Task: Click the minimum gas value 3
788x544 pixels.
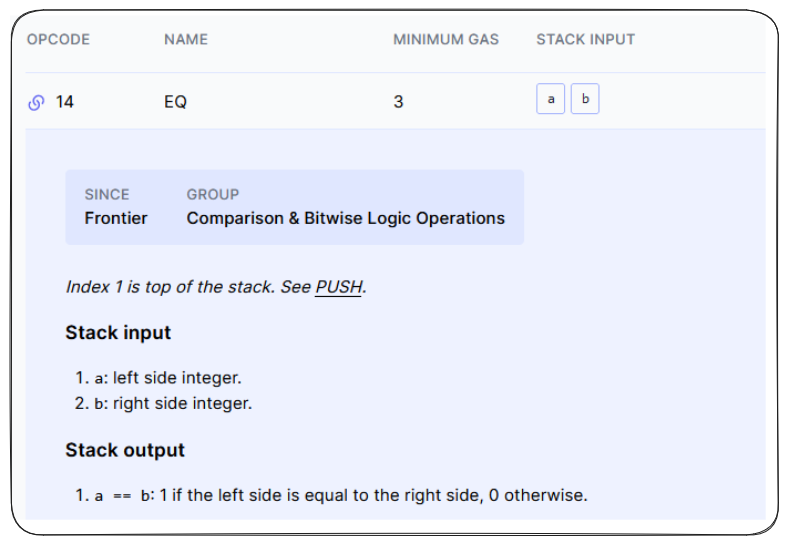Action: (x=398, y=102)
